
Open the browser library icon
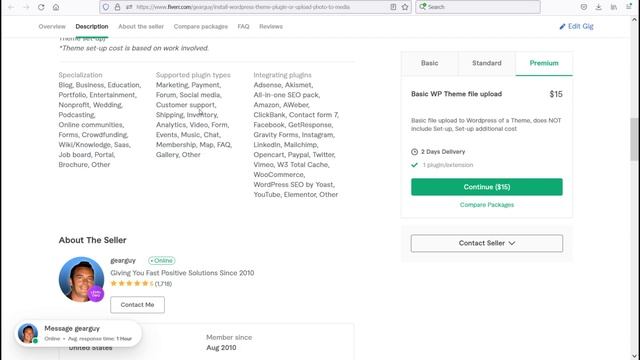(x=613, y=7)
